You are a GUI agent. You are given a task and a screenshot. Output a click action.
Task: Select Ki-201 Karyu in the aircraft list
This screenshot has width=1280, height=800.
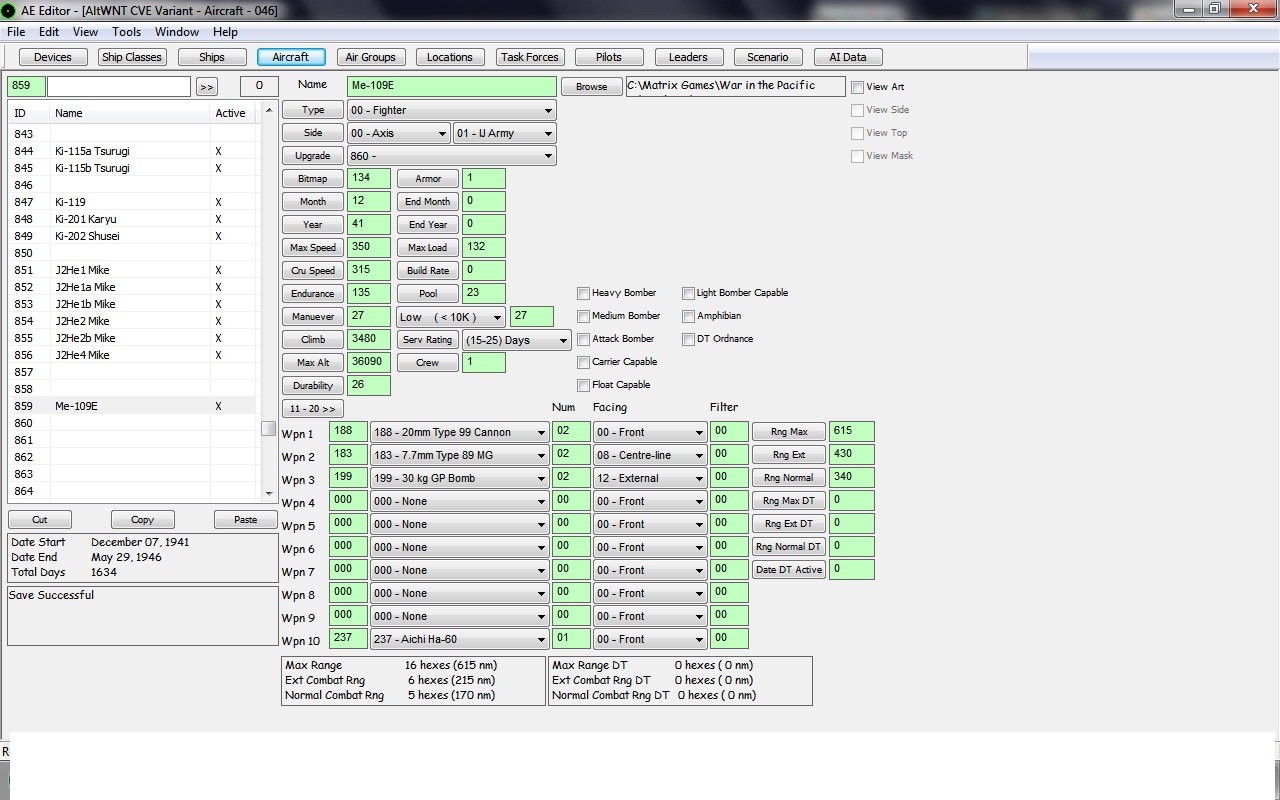coord(132,219)
